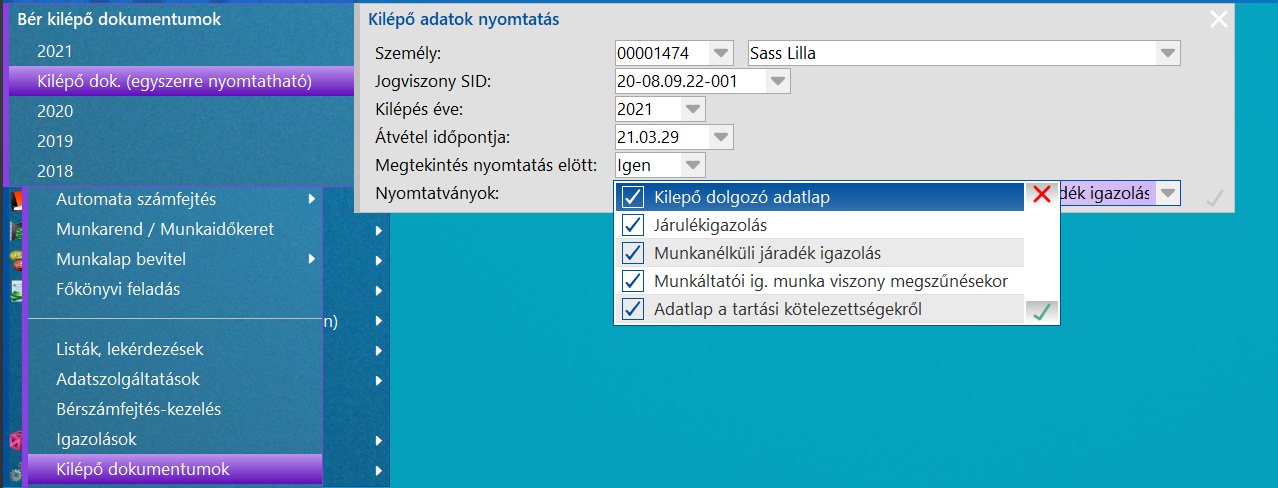Viewport: 1278px width, 488px height.
Task: Click the submenu arrow next to Automata számfejtés
Action: click(314, 200)
